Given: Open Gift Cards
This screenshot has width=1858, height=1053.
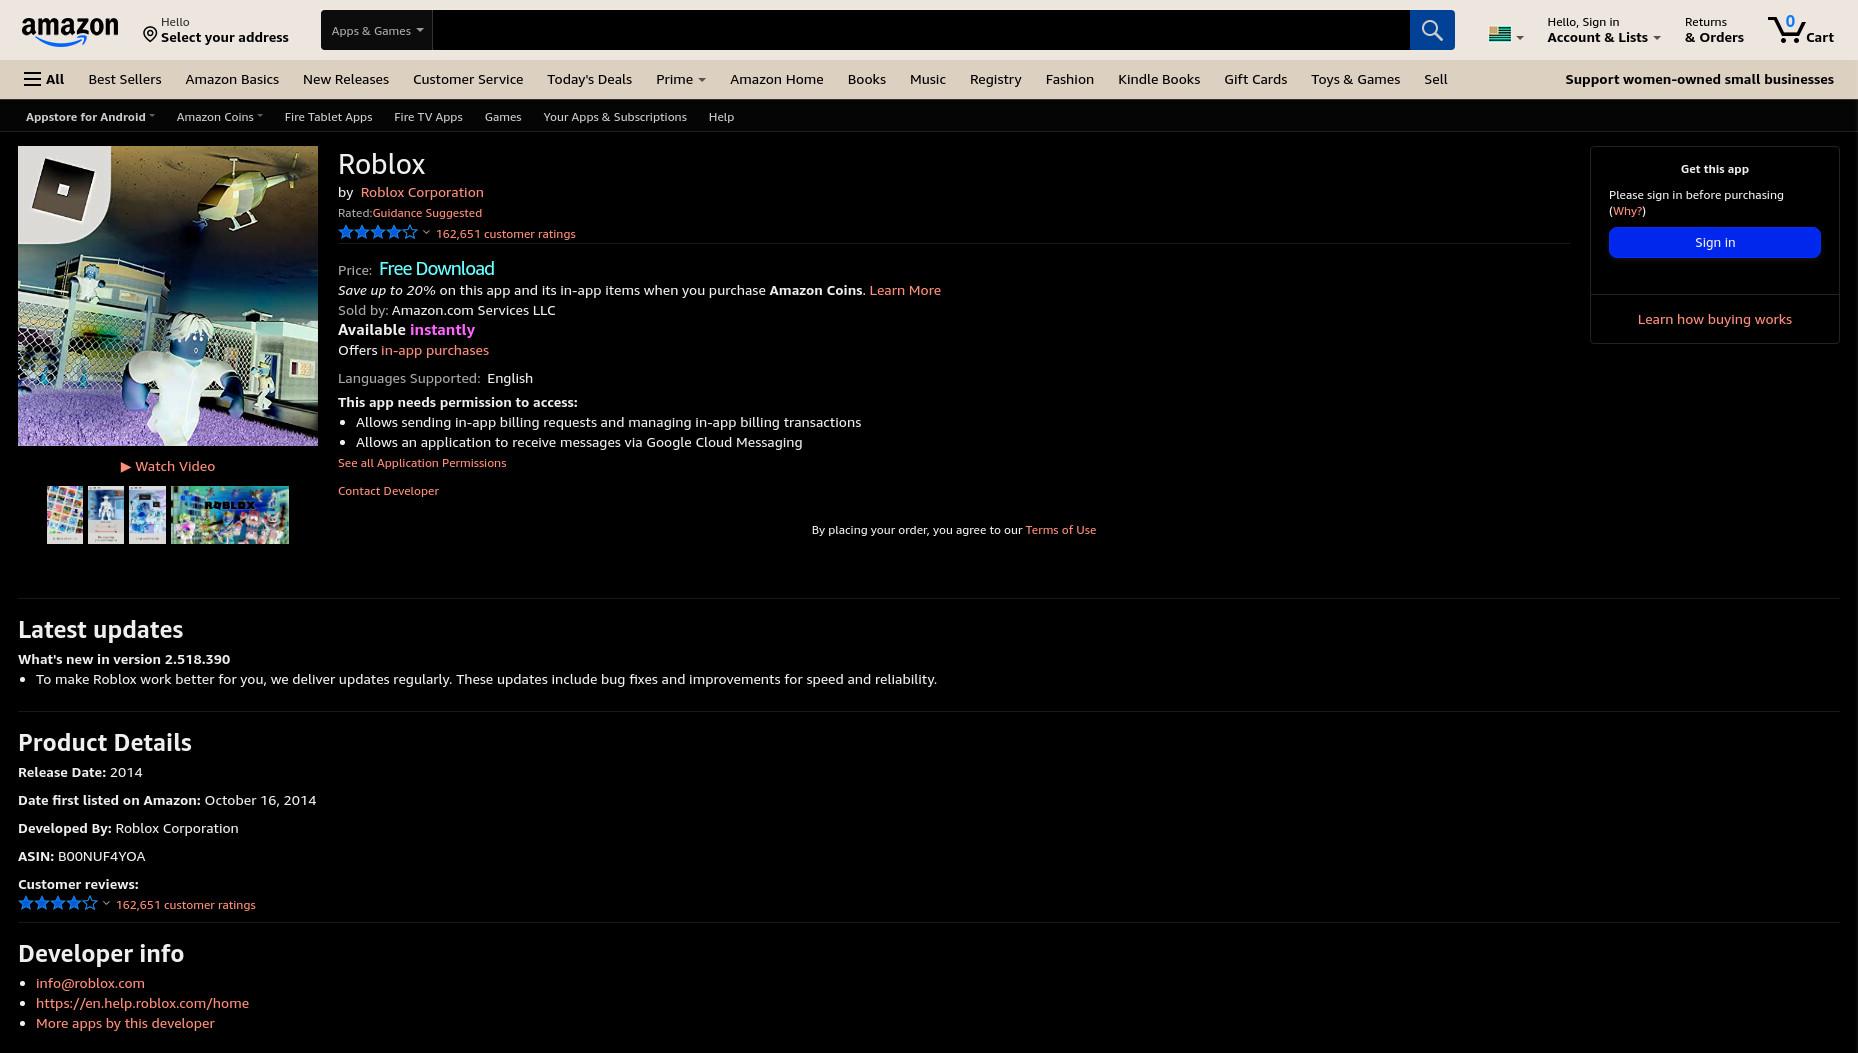Looking at the screenshot, I should click(x=1256, y=79).
